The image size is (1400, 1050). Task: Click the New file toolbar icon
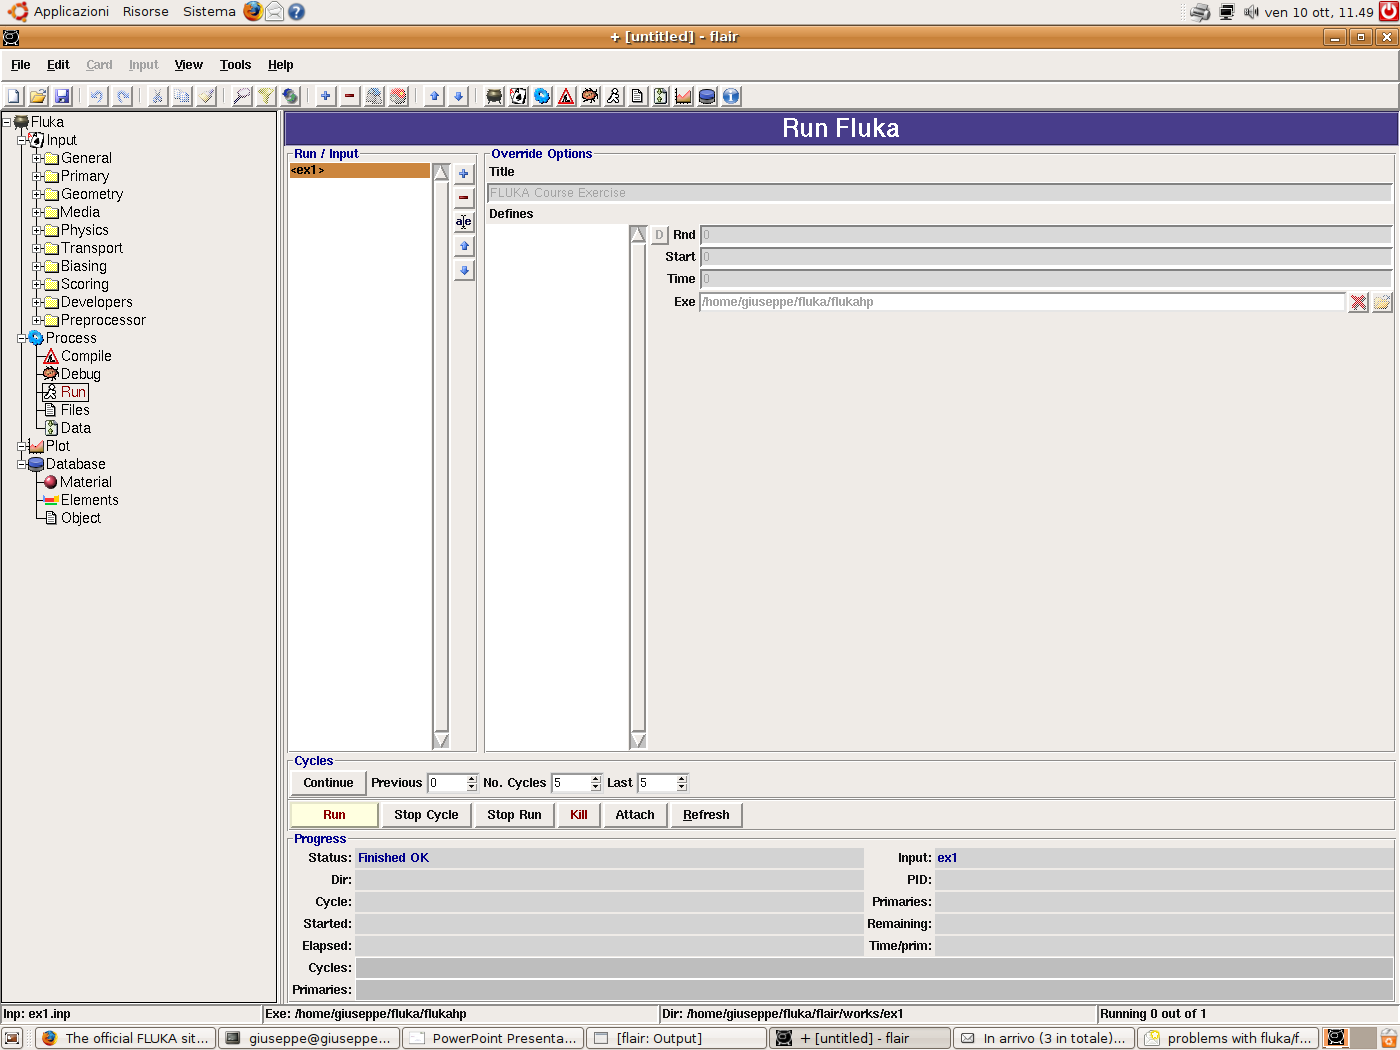coord(14,96)
